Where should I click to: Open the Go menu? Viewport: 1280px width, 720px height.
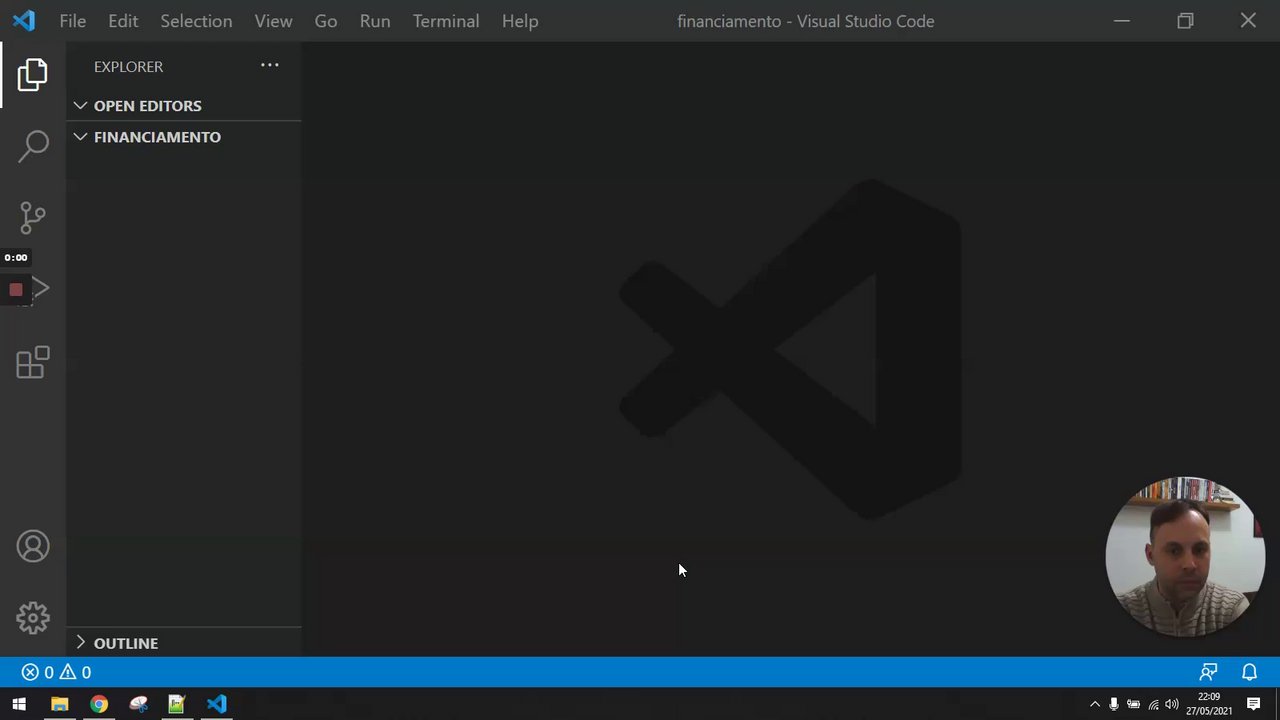(326, 21)
